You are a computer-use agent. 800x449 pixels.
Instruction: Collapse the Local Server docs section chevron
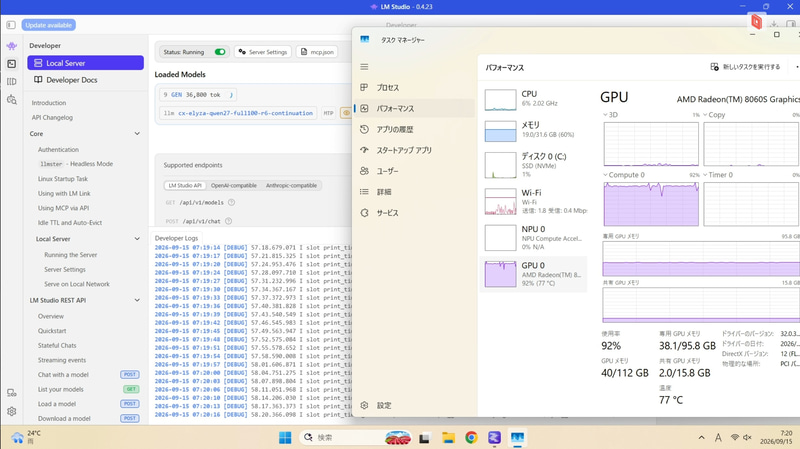(137, 239)
